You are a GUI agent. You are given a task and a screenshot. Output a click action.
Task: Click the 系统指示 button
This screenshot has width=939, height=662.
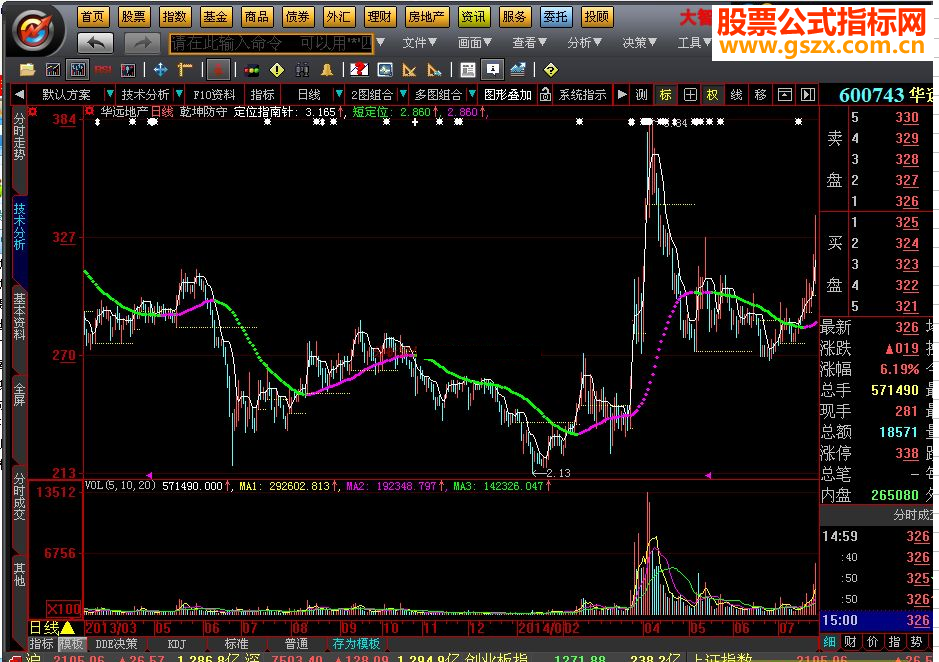coord(582,95)
